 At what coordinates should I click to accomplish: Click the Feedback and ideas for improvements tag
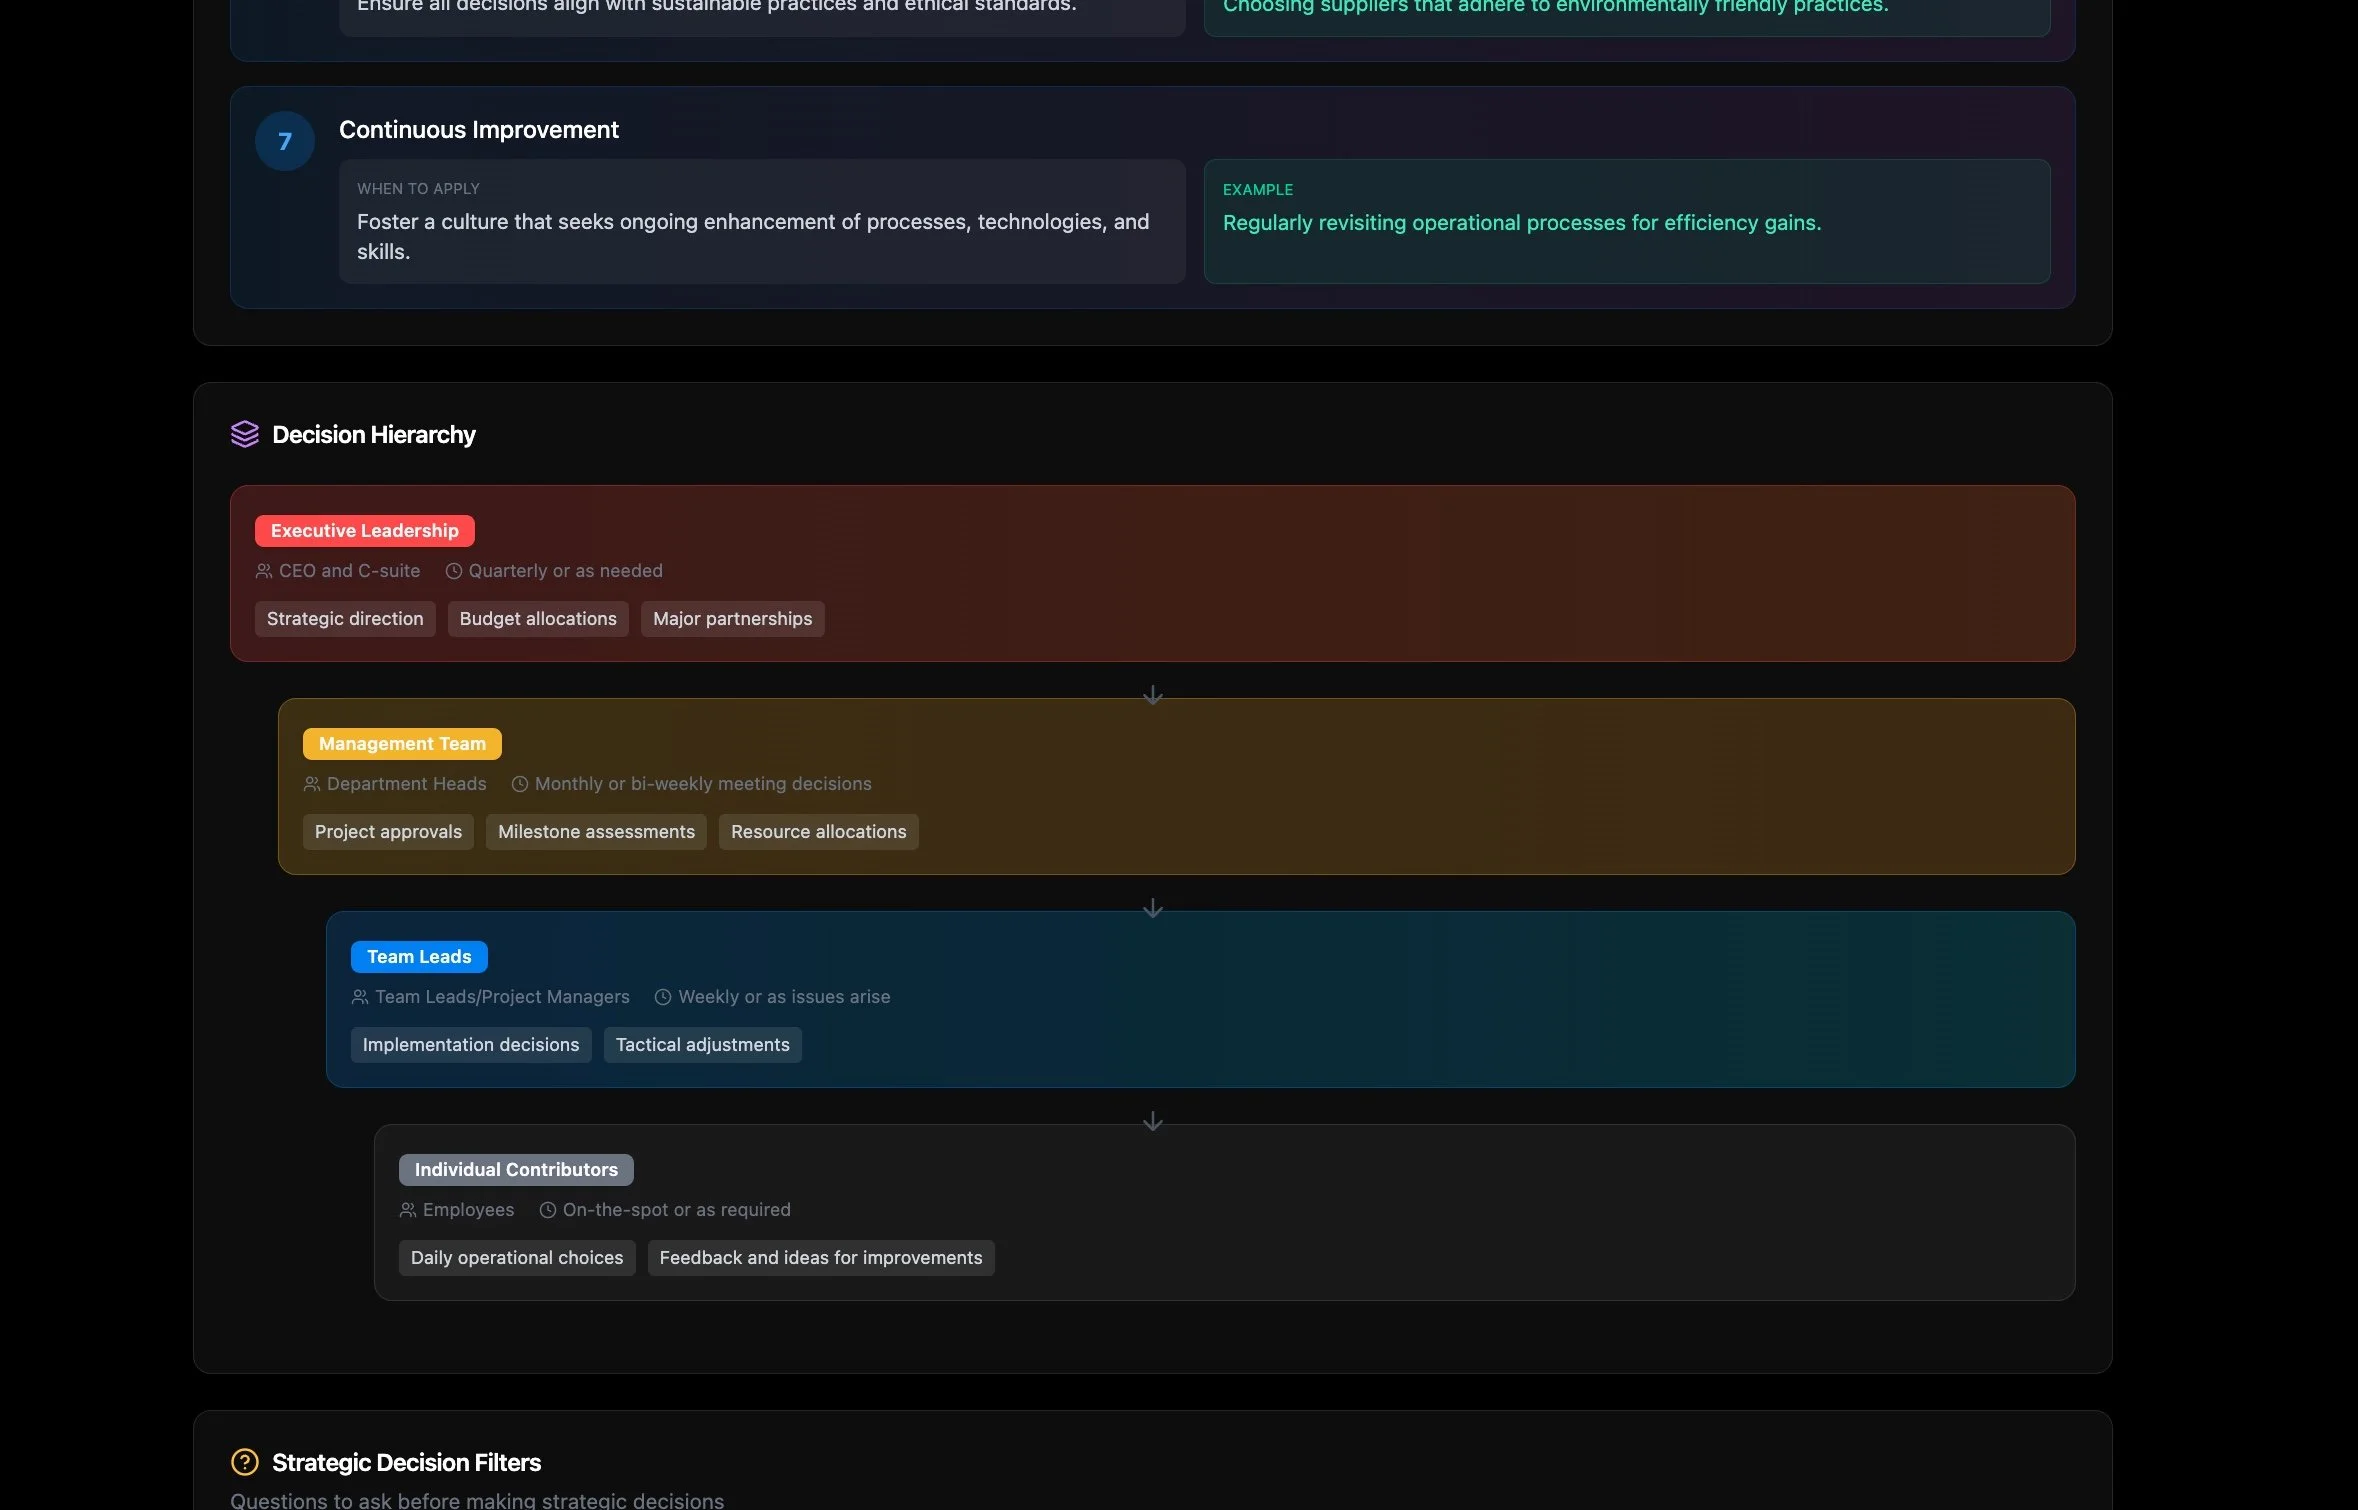pos(820,1258)
